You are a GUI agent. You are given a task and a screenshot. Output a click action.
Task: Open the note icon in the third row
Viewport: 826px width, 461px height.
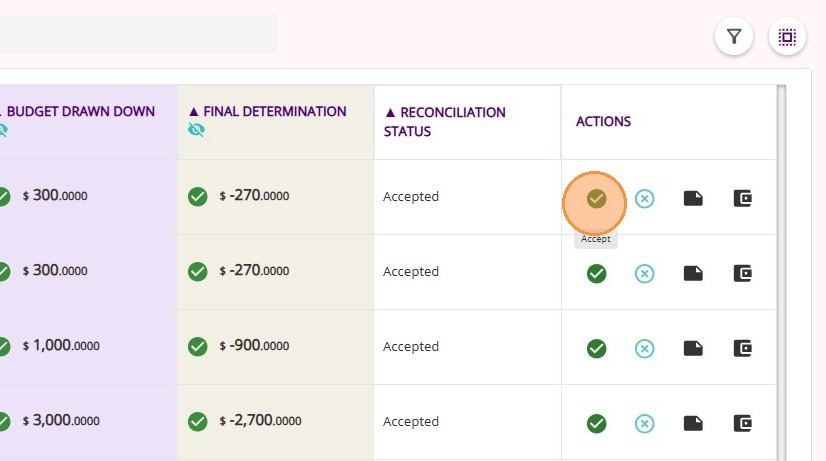click(693, 348)
